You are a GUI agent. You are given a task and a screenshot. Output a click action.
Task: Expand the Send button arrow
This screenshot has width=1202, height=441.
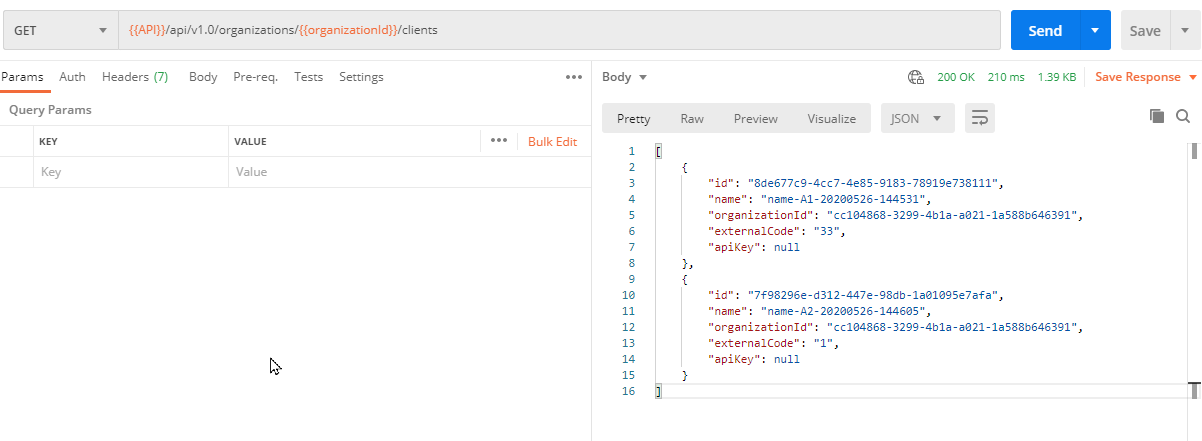click(x=1095, y=30)
